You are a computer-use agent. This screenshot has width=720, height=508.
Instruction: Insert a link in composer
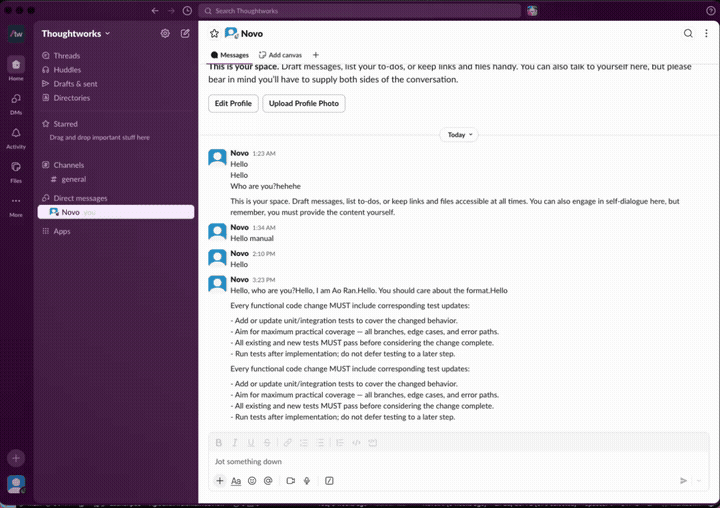(287, 442)
